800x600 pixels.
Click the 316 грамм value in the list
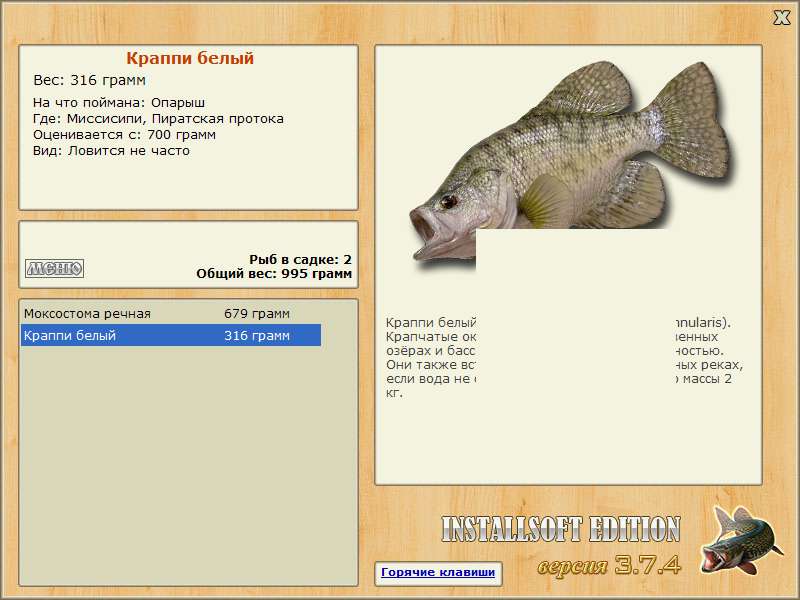coord(257,336)
